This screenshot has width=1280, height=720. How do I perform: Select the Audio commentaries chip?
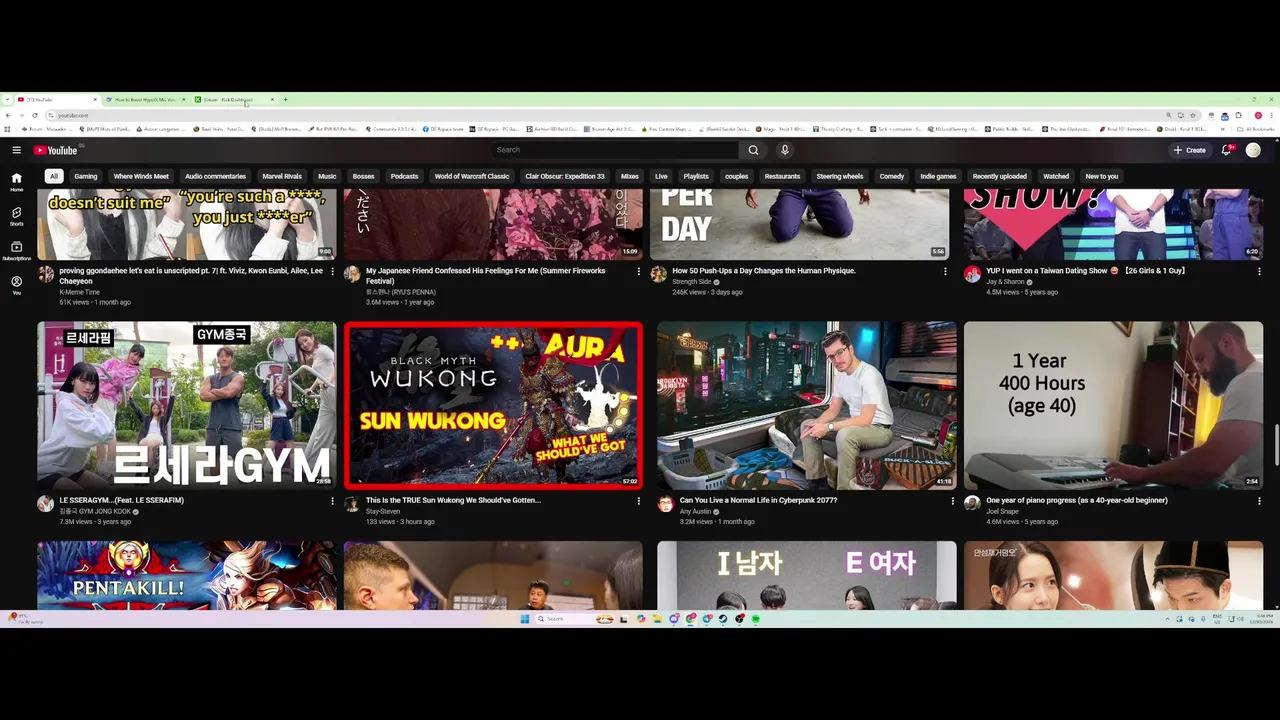(x=215, y=176)
